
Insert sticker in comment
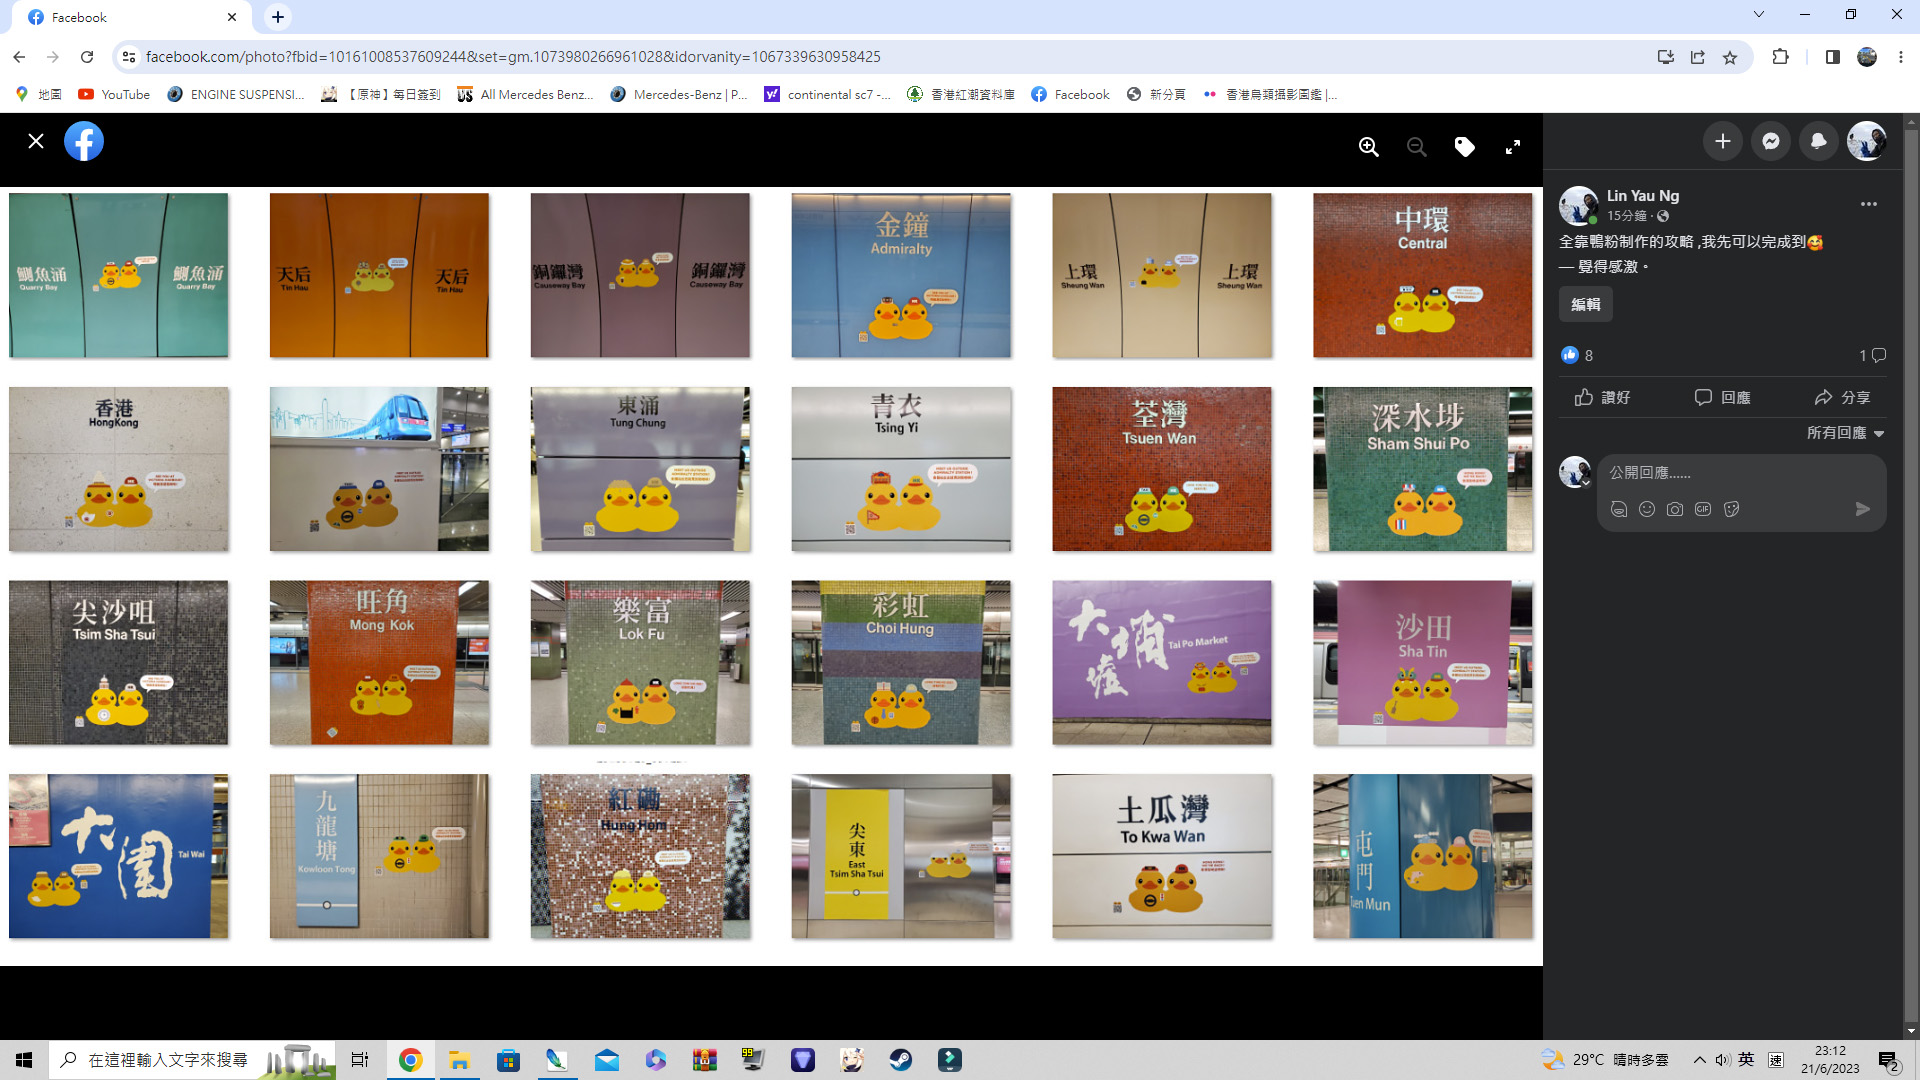click(x=1732, y=509)
